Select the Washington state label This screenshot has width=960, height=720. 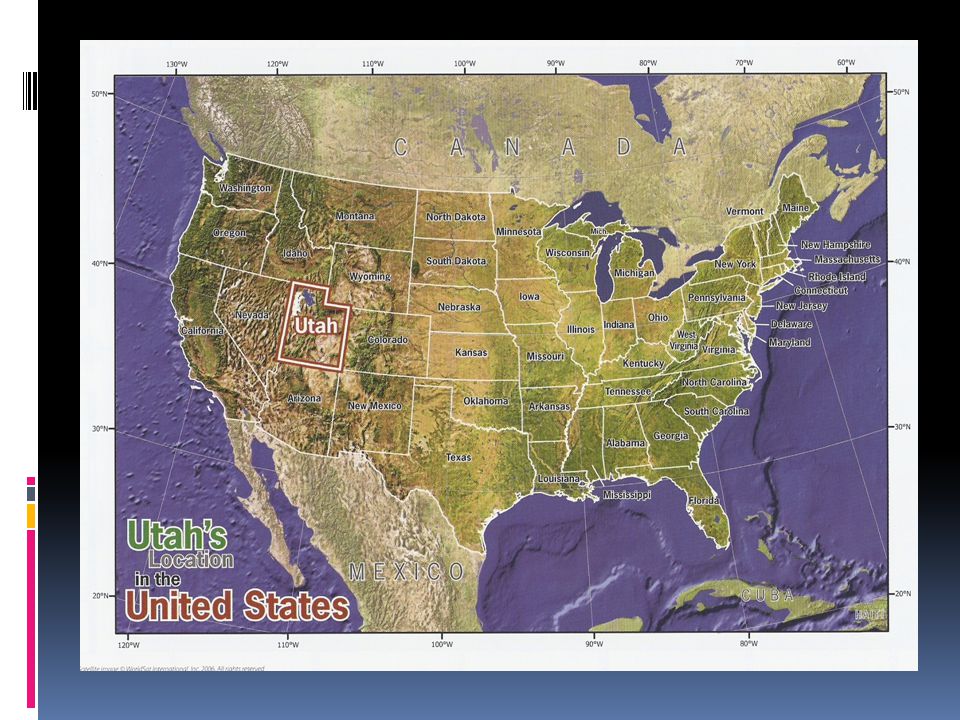[245, 187]
